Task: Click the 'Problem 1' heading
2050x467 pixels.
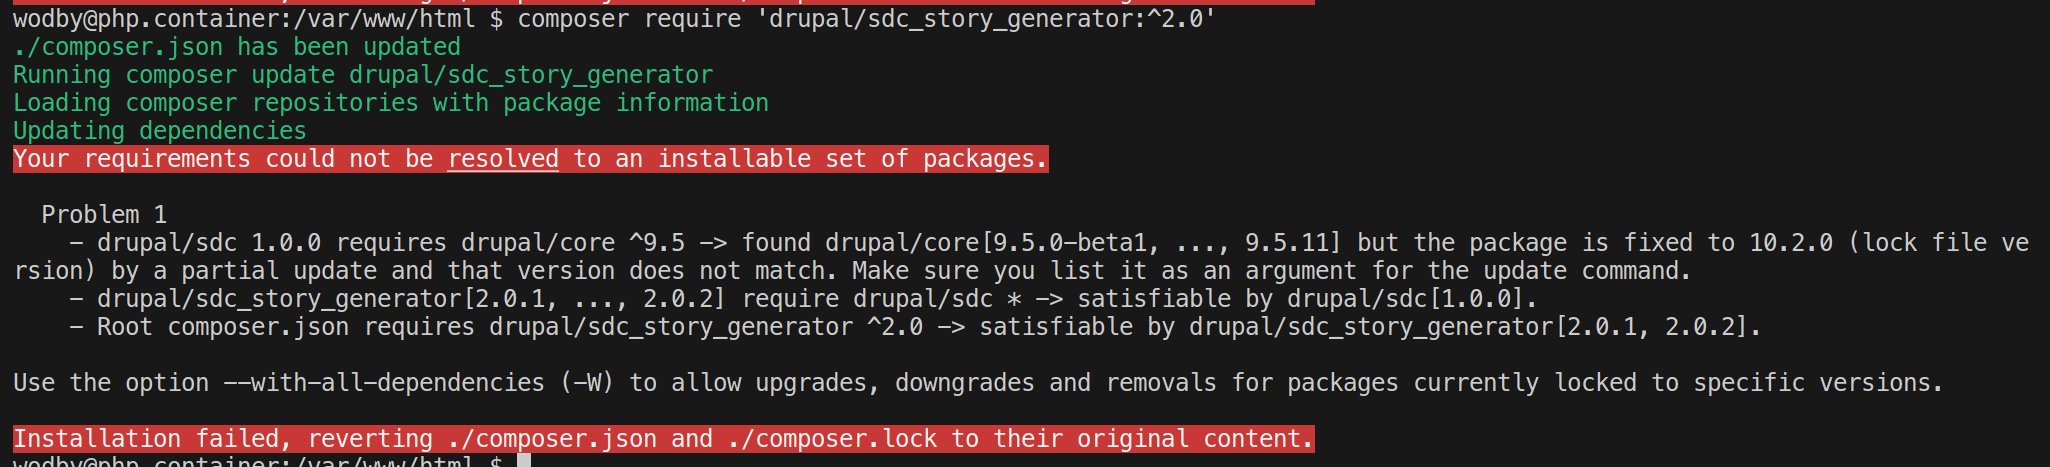Action: (104, 215)
